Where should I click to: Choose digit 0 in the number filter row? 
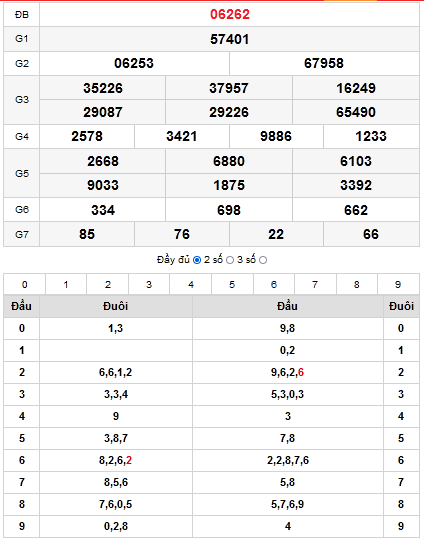(x=24, y=285)
